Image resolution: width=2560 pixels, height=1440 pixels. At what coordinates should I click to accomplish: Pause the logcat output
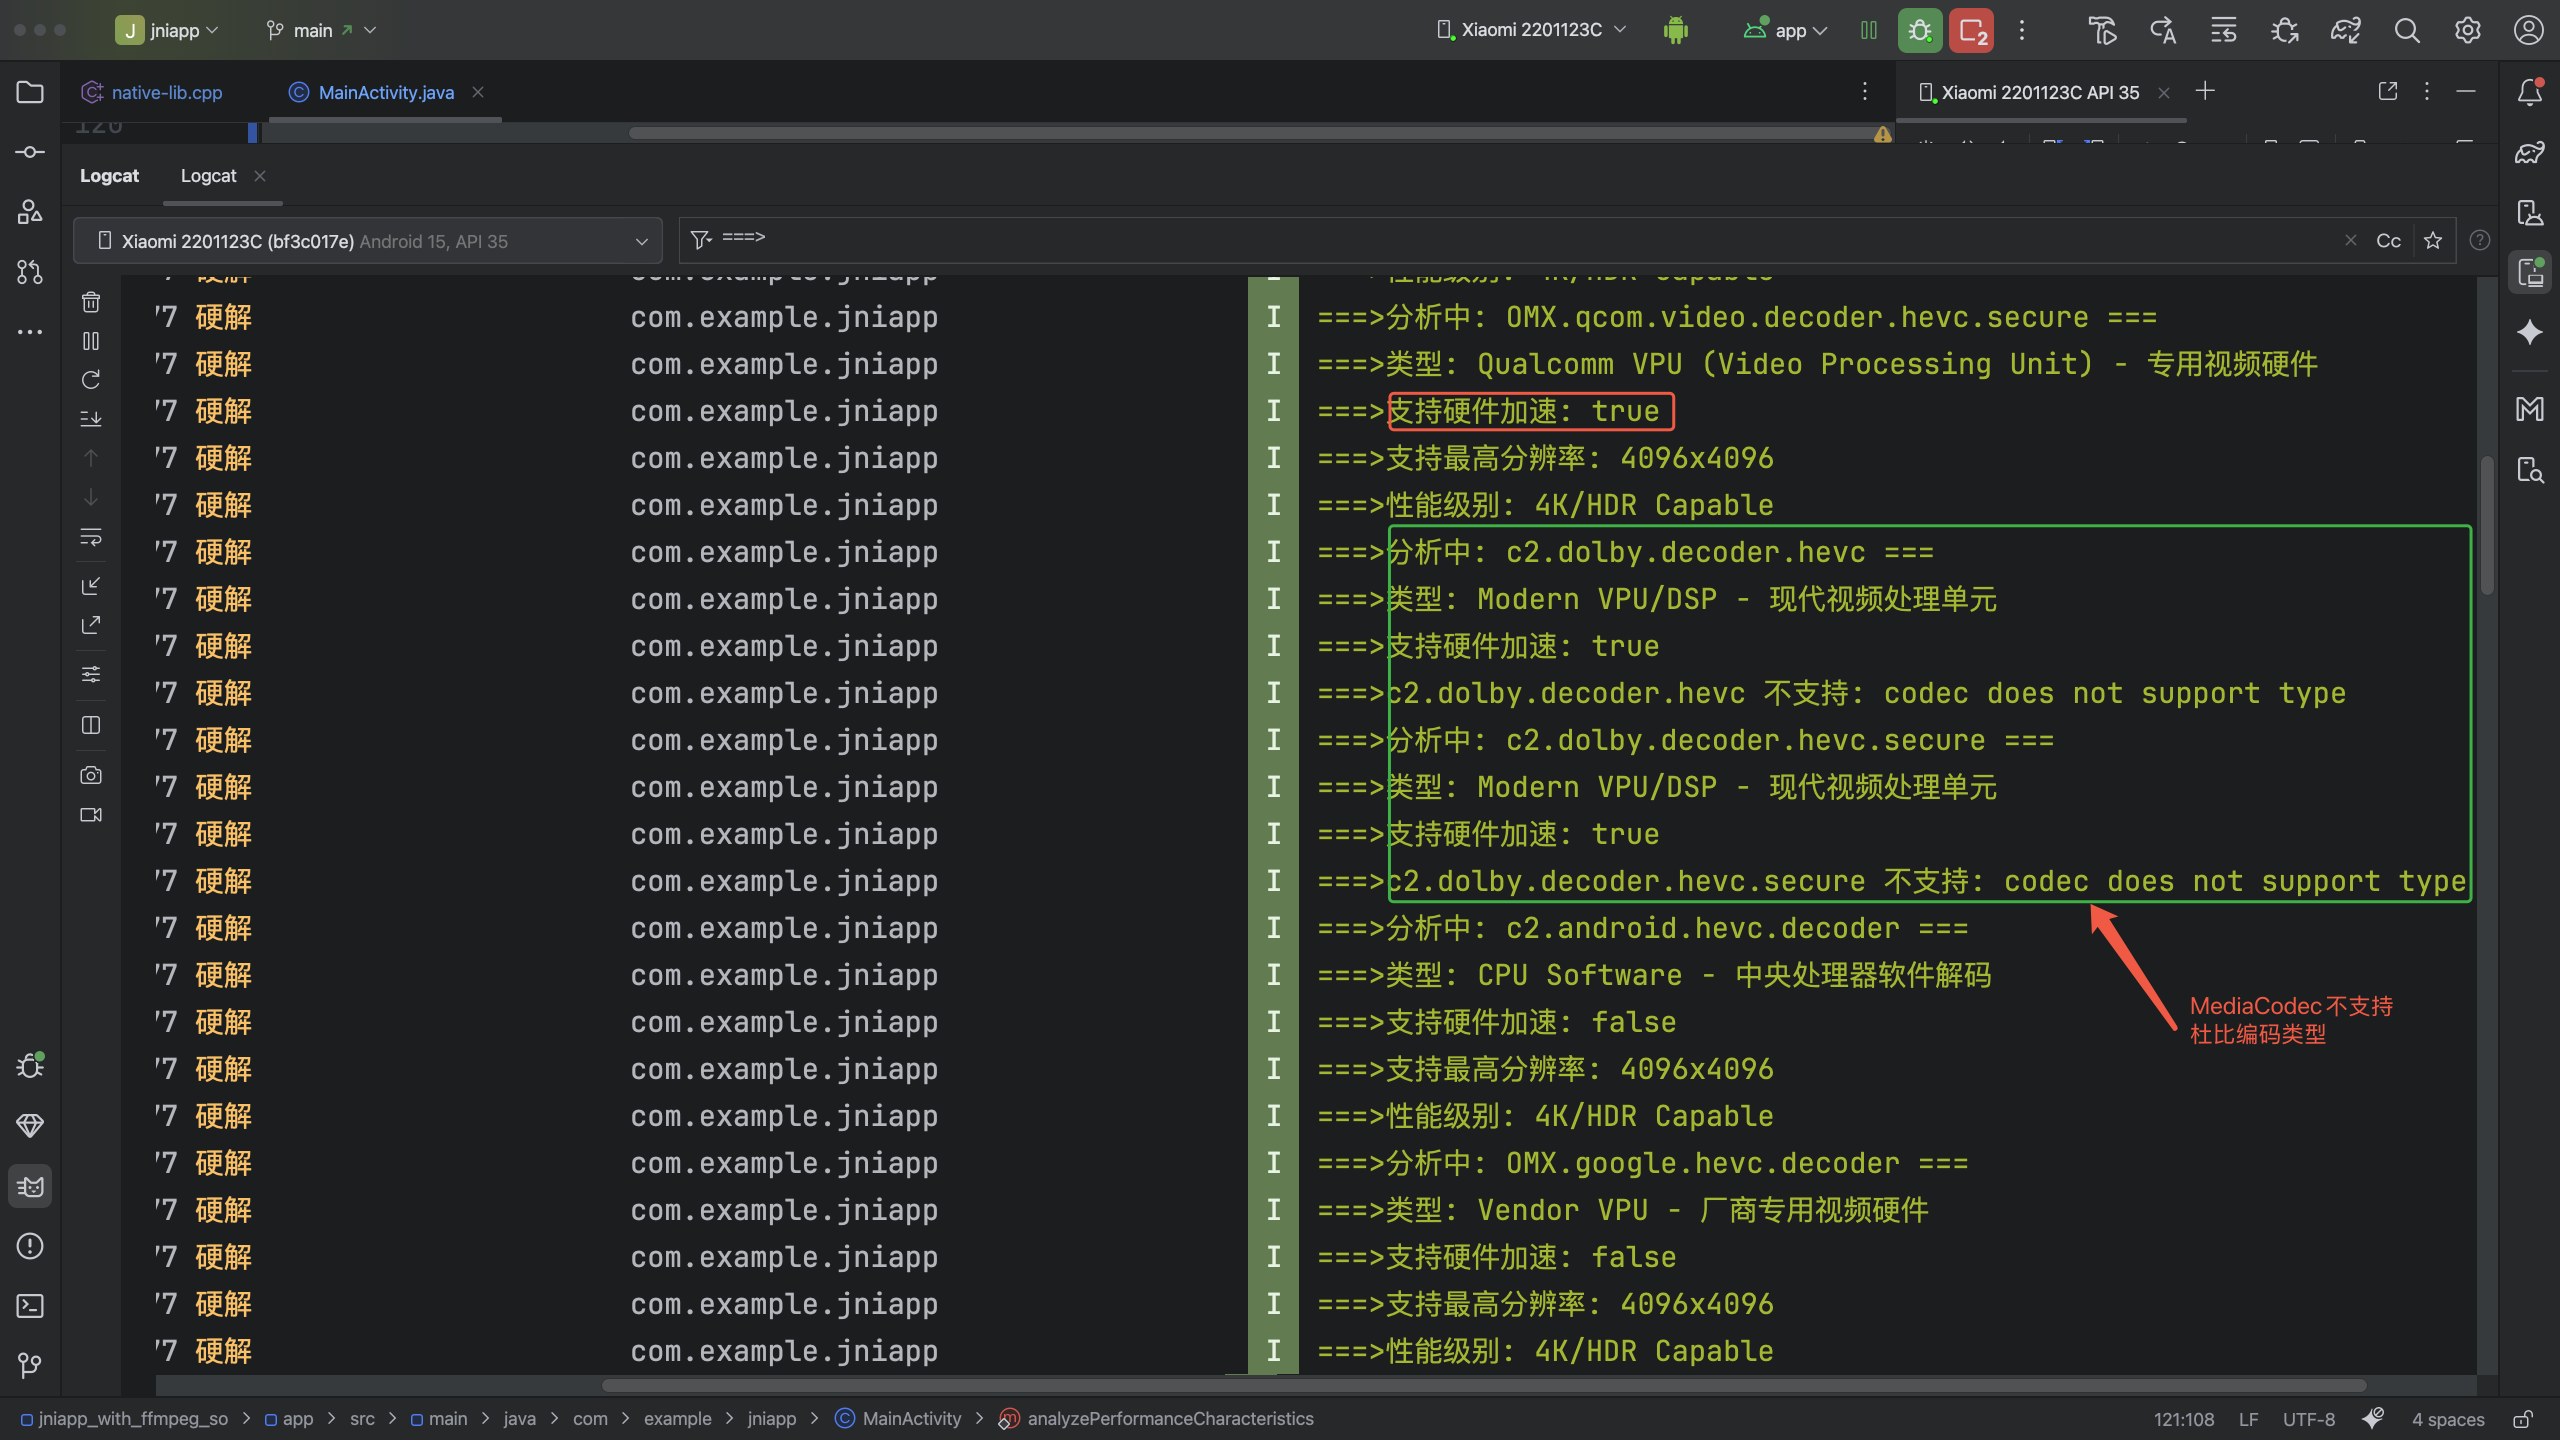tap(91, 342)
